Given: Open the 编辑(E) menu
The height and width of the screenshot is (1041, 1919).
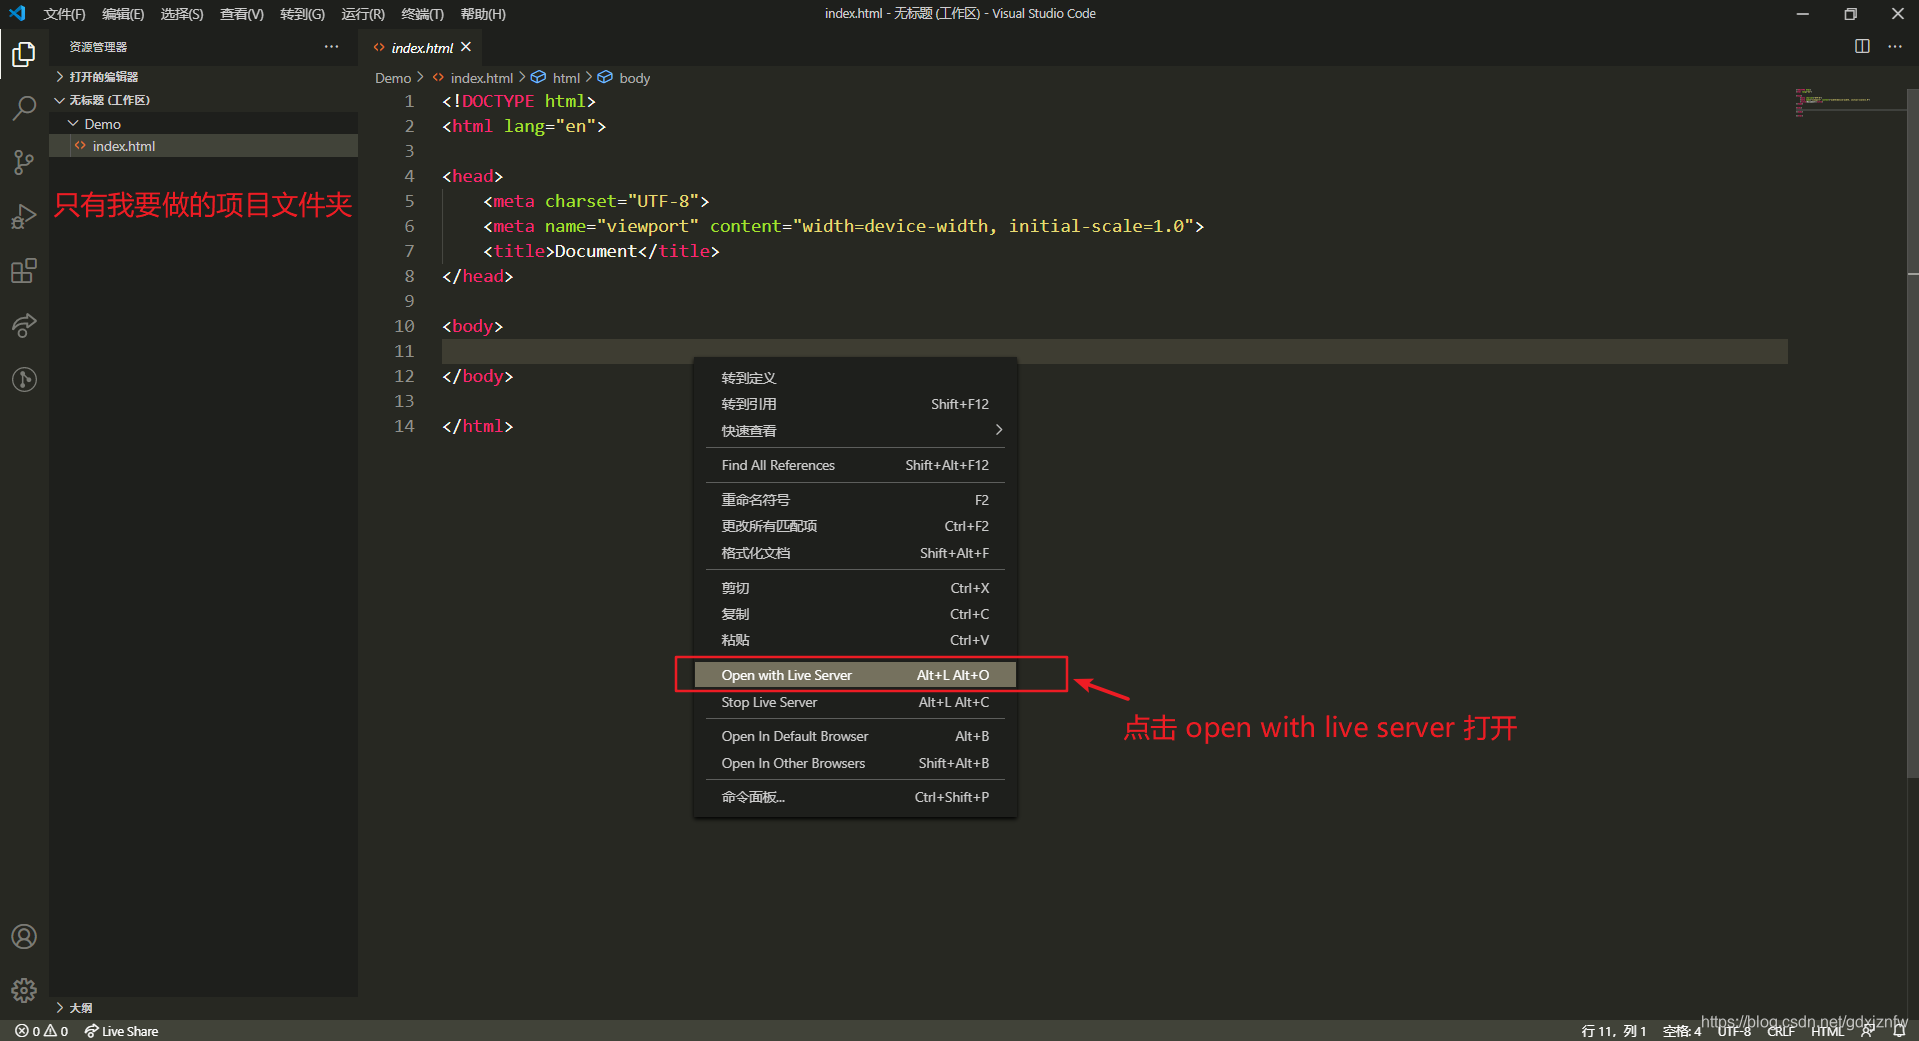Looking at the screenshot, I should (x=123, y=14).
